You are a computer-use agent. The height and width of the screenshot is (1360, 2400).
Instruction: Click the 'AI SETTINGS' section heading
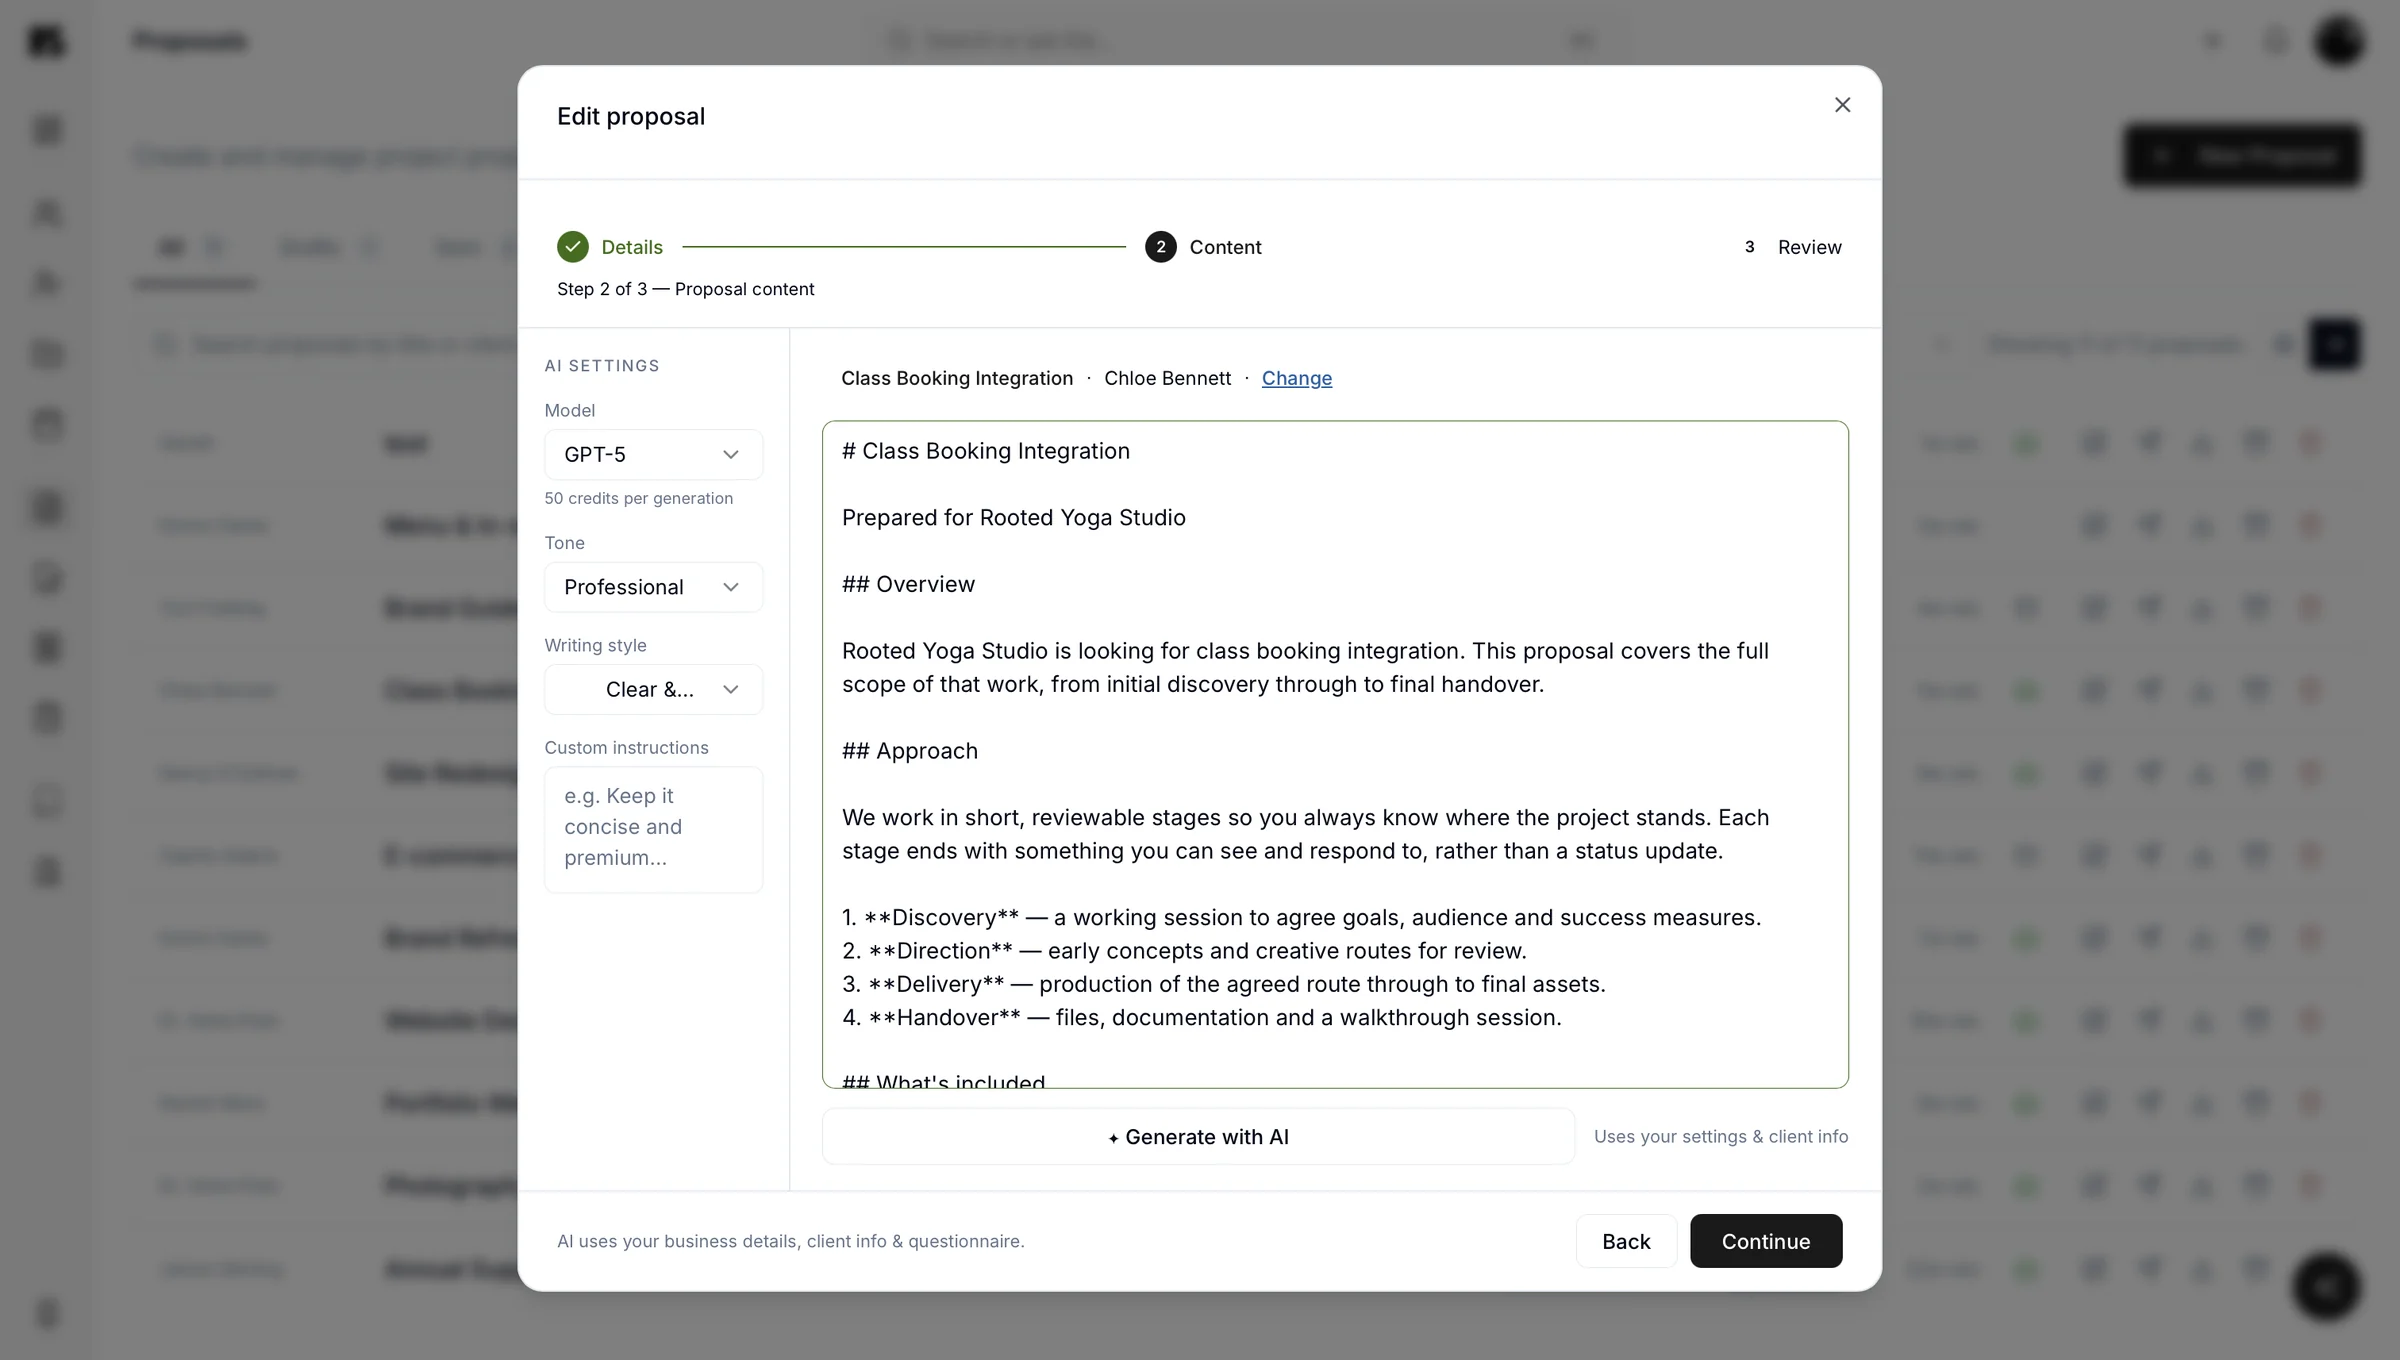[x=601, y=366]
